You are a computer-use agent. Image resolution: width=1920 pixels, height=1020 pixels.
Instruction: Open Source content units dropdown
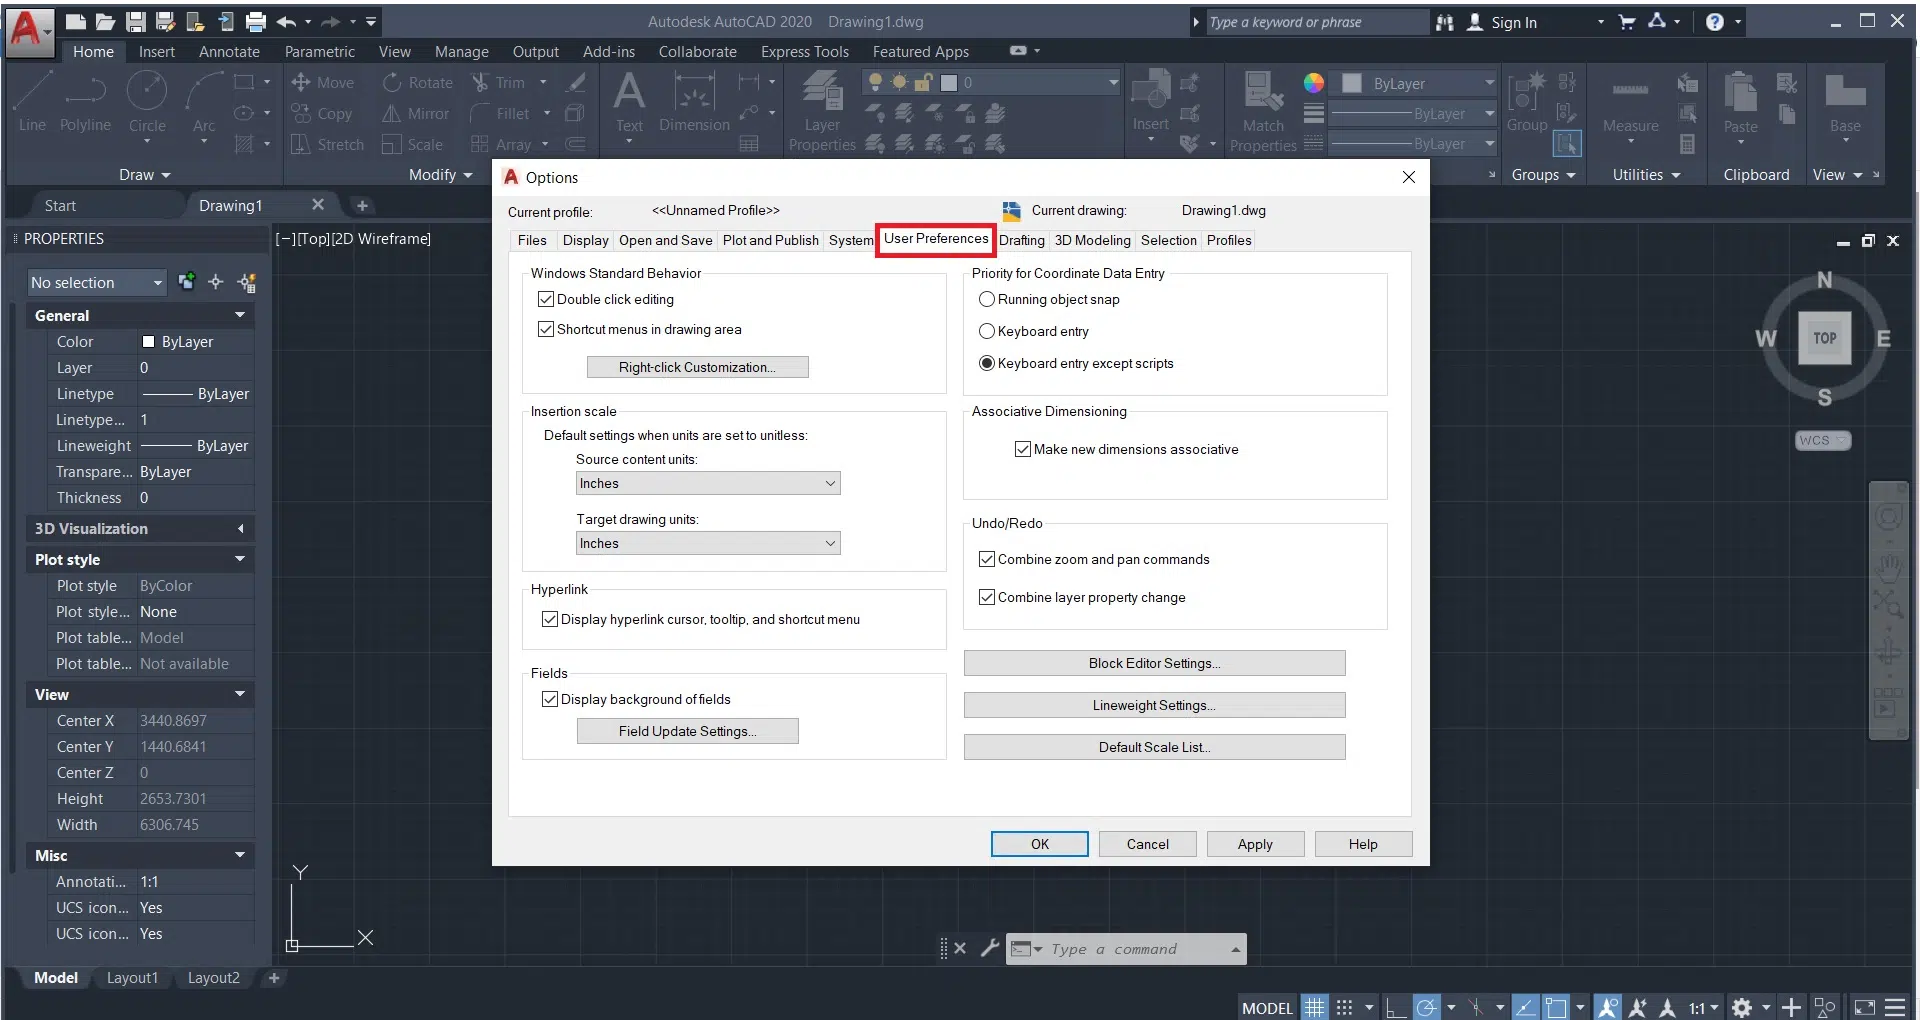pos(708,483)
